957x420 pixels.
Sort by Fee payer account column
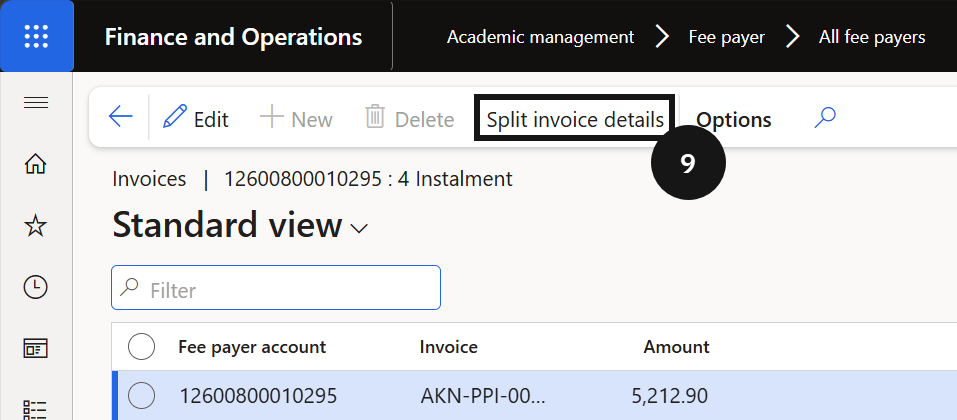pyautogui.click(x=252, y=347)
